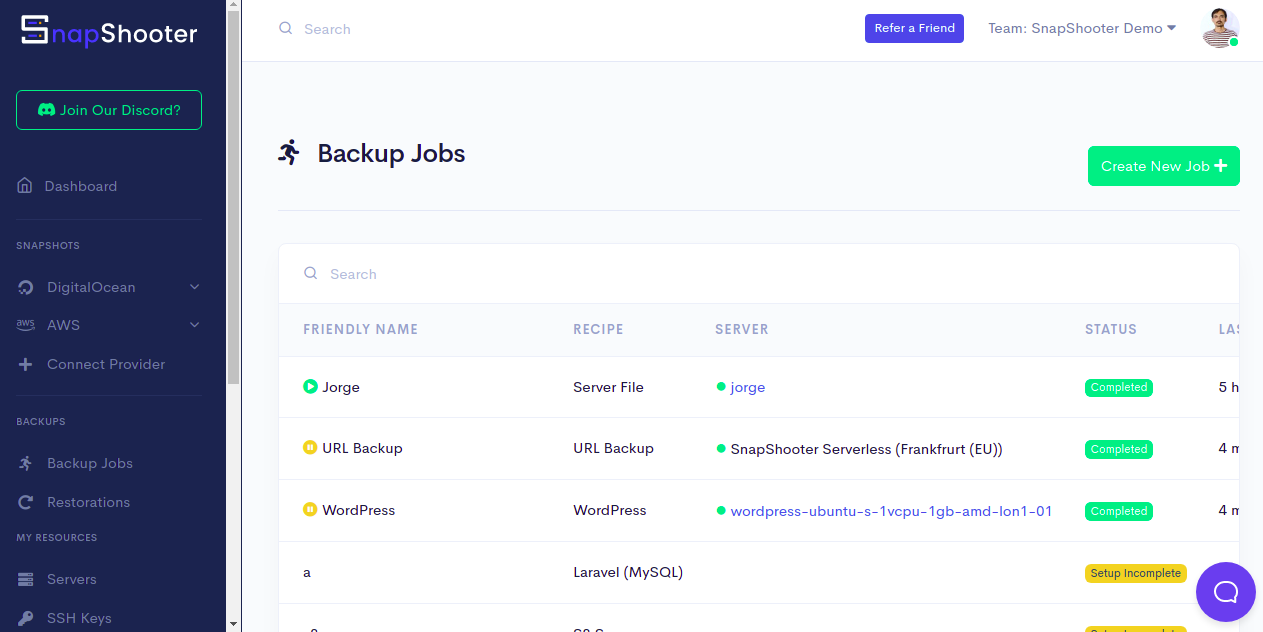The image size is (1263, 632).
Task: Click the Completed badge in the URL Backup row
Action: click(1119, 449)
